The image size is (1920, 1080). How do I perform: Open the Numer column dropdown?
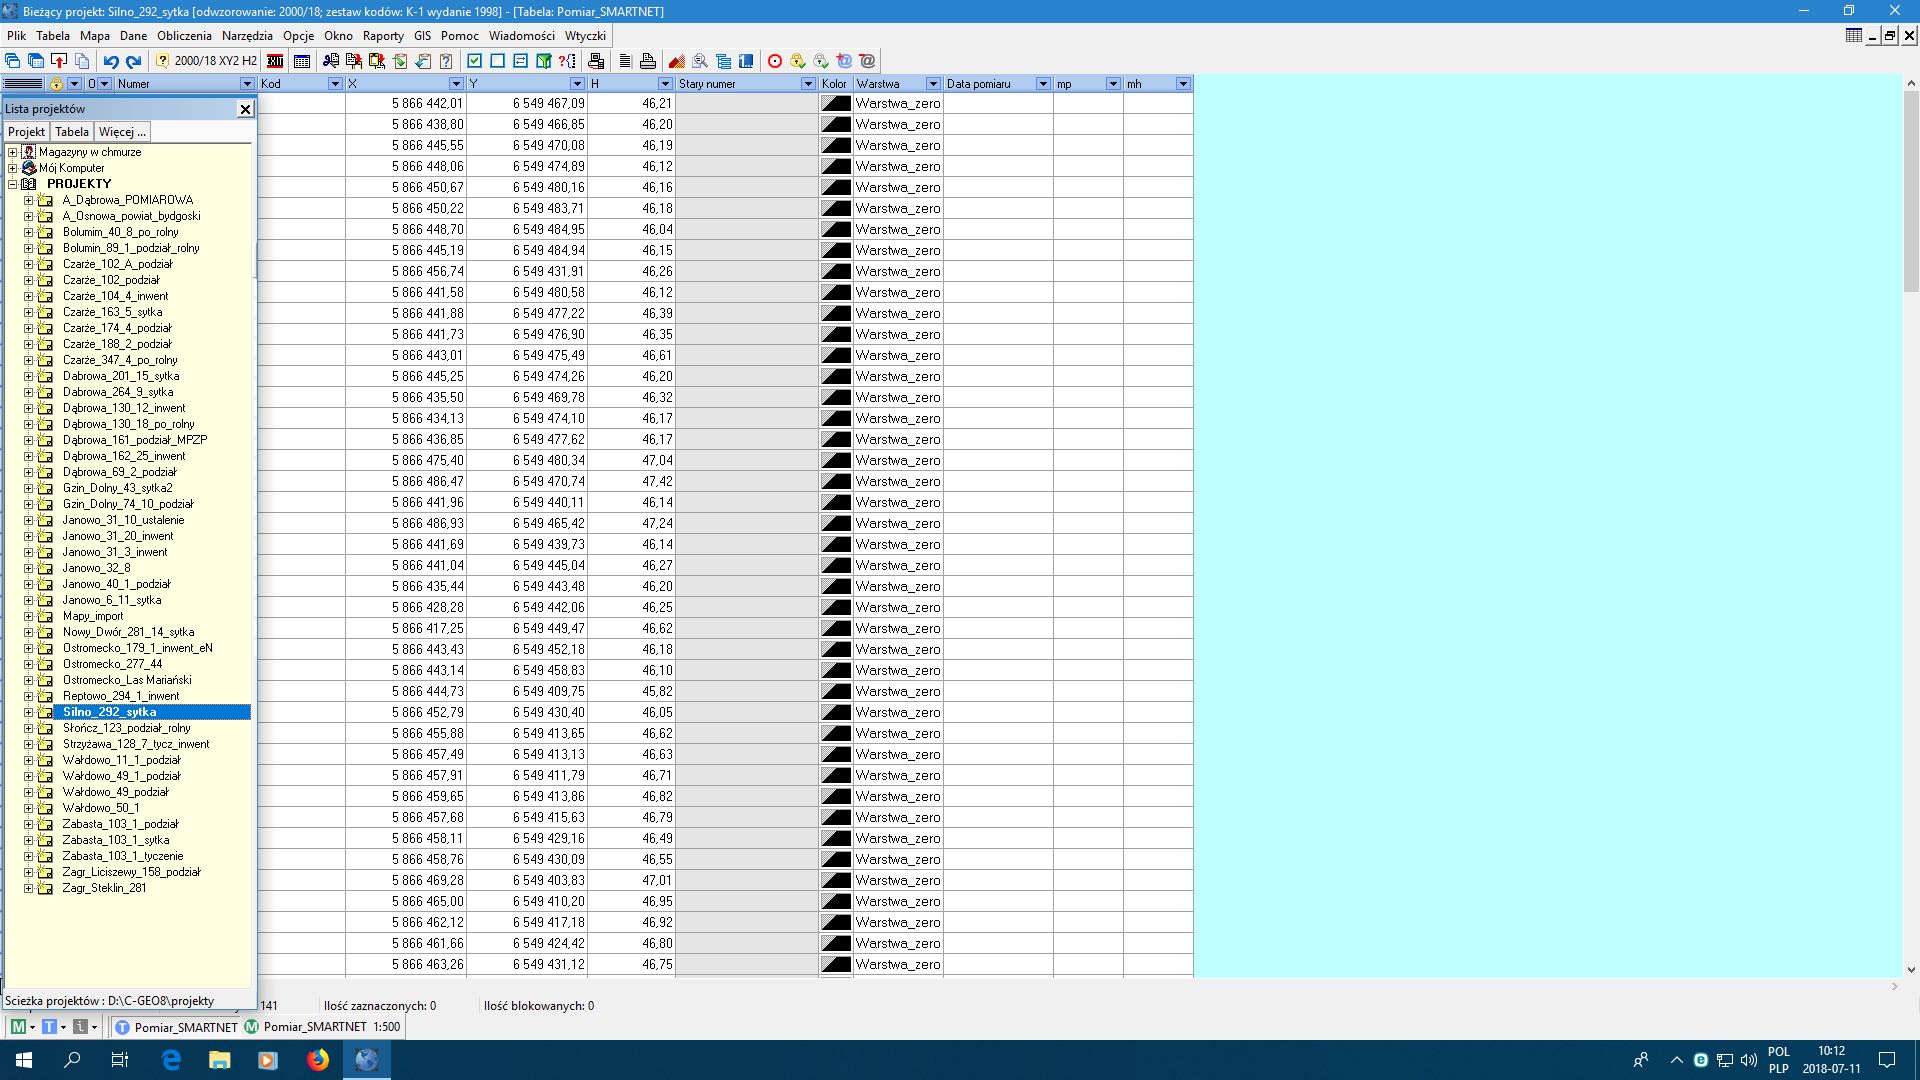point(247,84)
